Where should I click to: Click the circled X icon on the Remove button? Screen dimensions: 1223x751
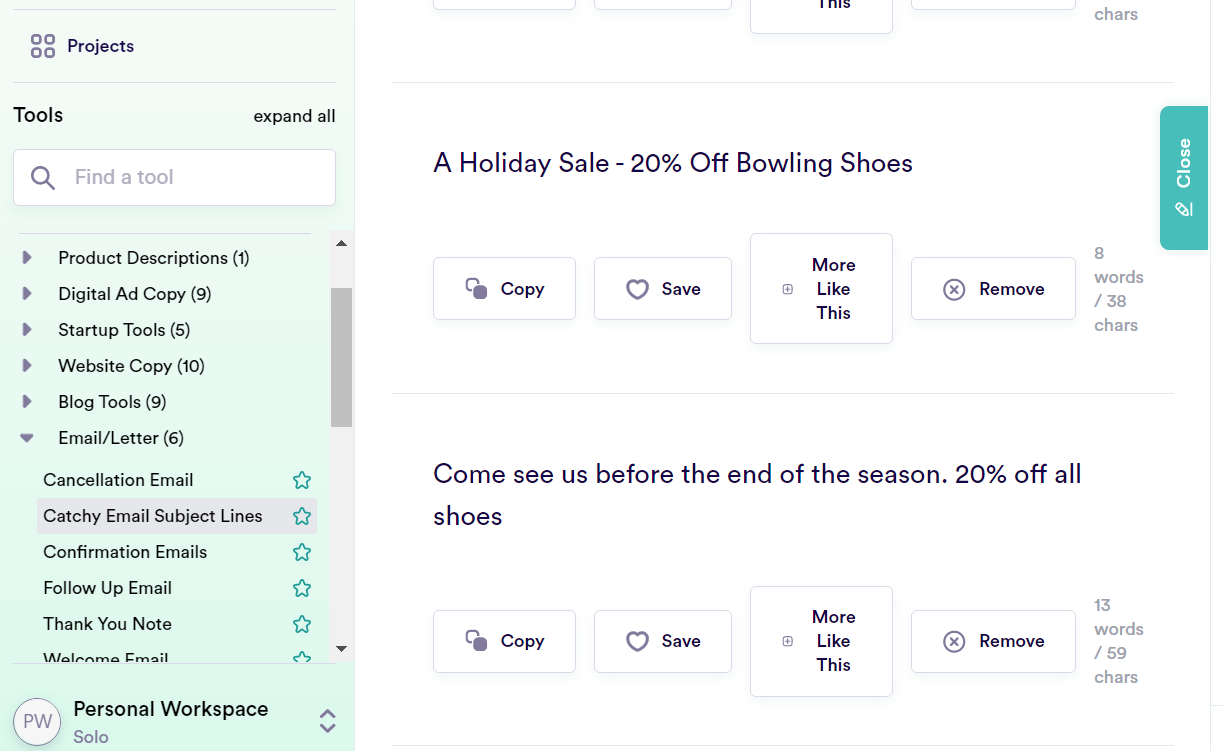[x=953, y=289]
